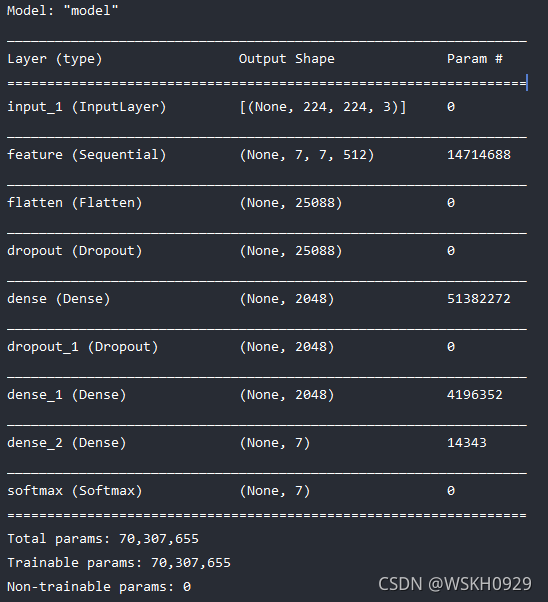Click the flatten row's param value 0
Screen dimensions: 548x602
click(451, 203)
